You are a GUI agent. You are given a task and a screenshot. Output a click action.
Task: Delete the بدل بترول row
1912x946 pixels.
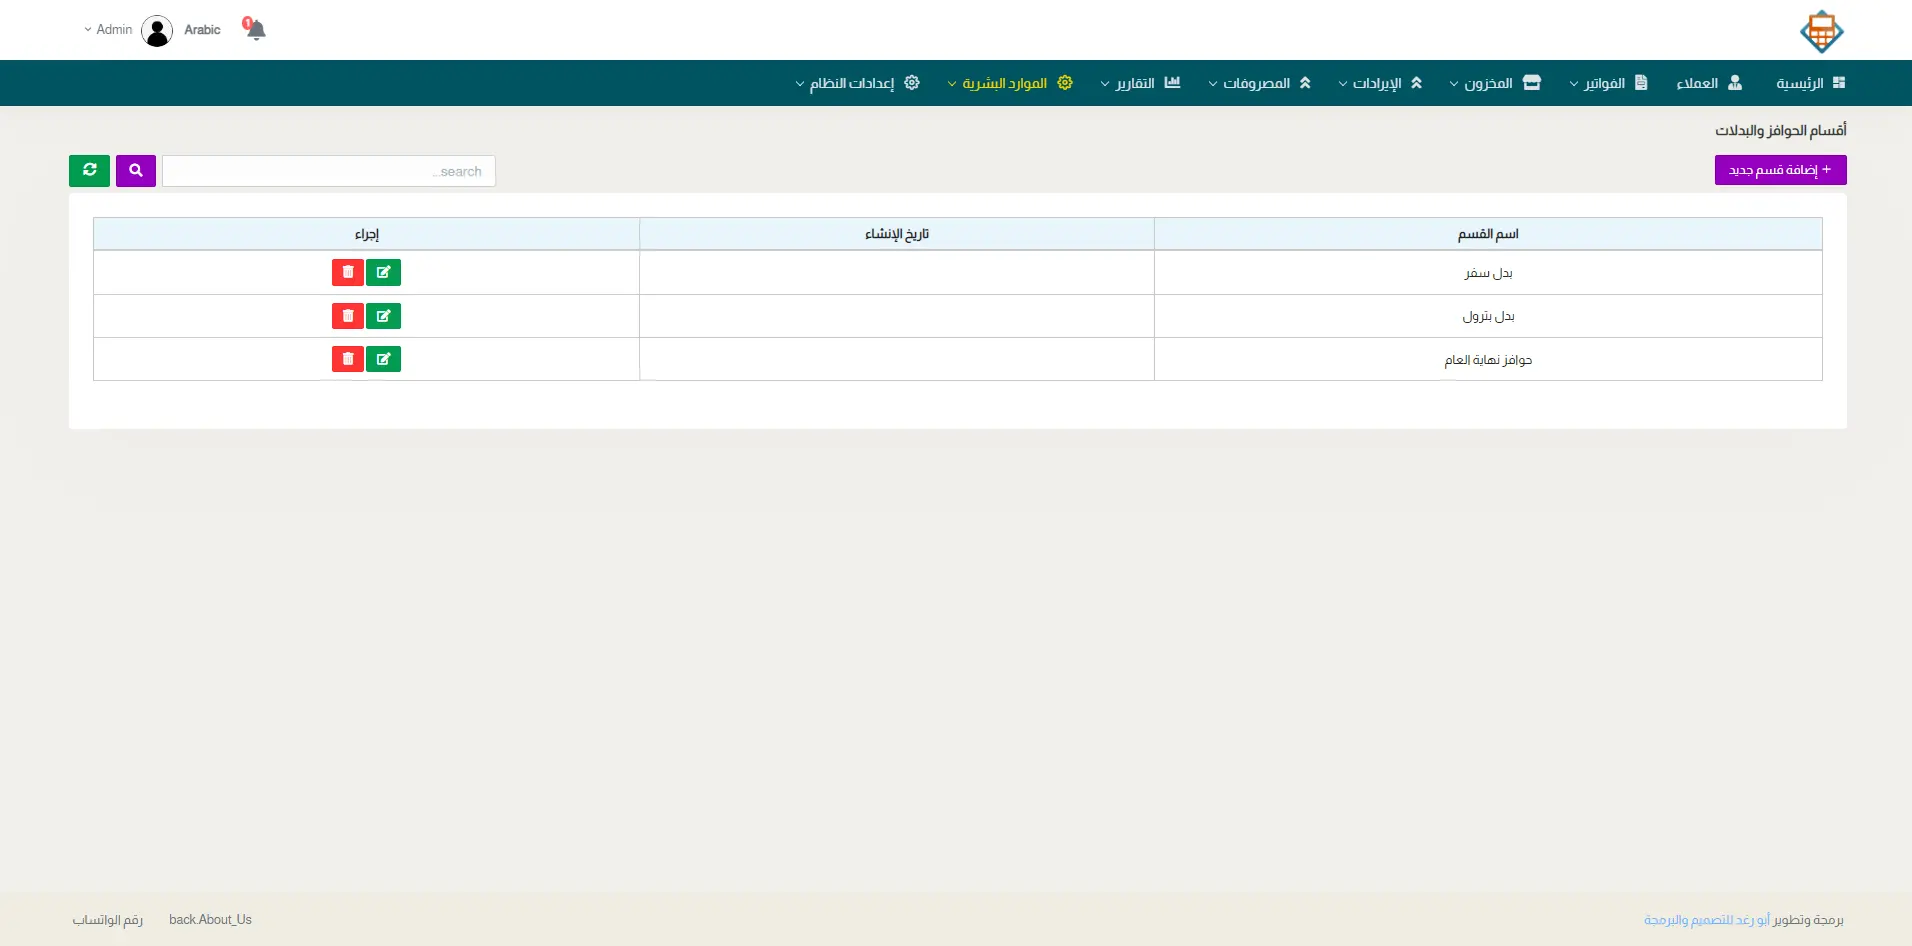click(348, 316)
